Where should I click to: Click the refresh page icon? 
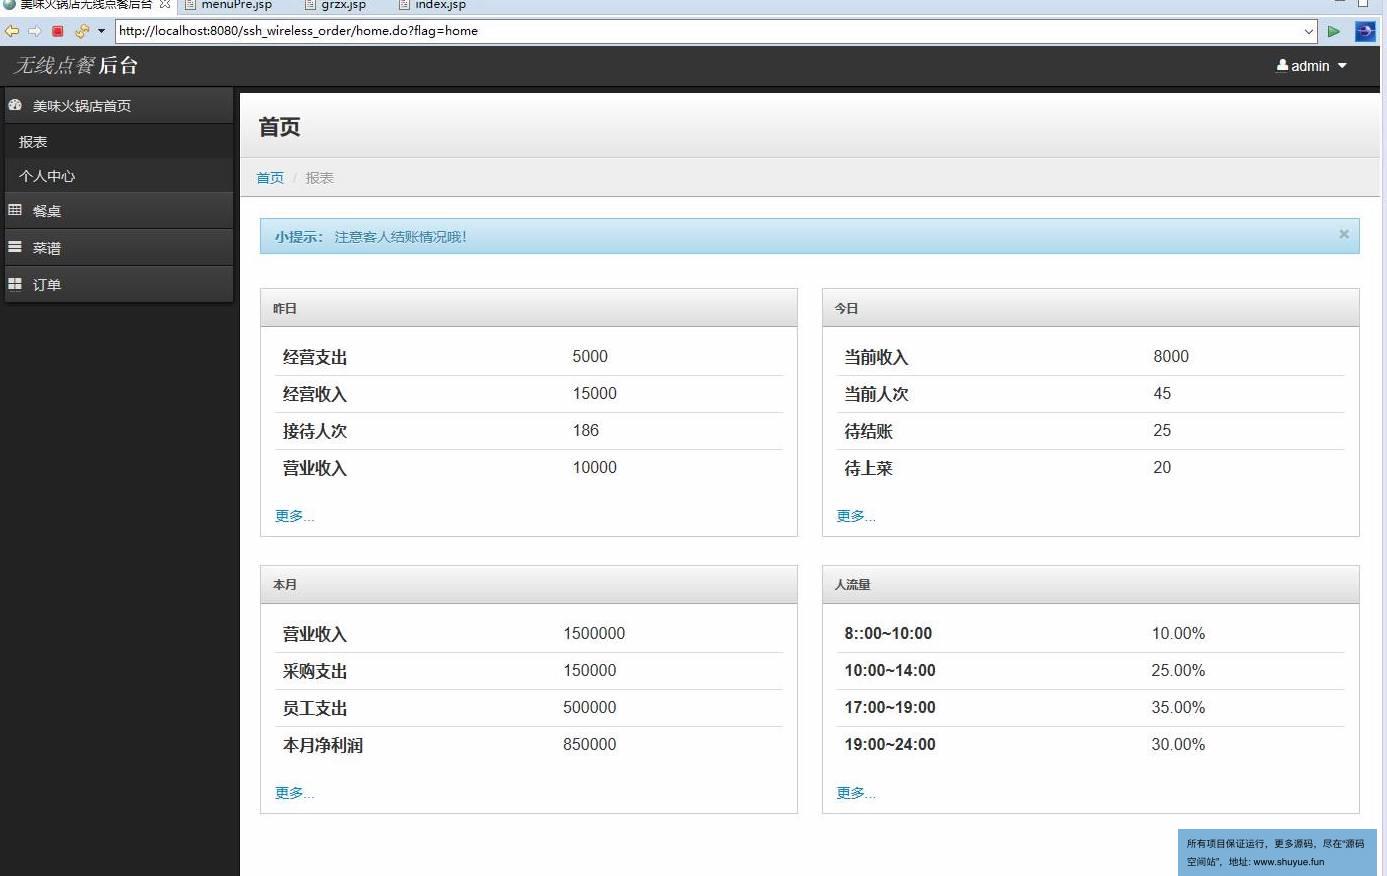click(82, 31)
